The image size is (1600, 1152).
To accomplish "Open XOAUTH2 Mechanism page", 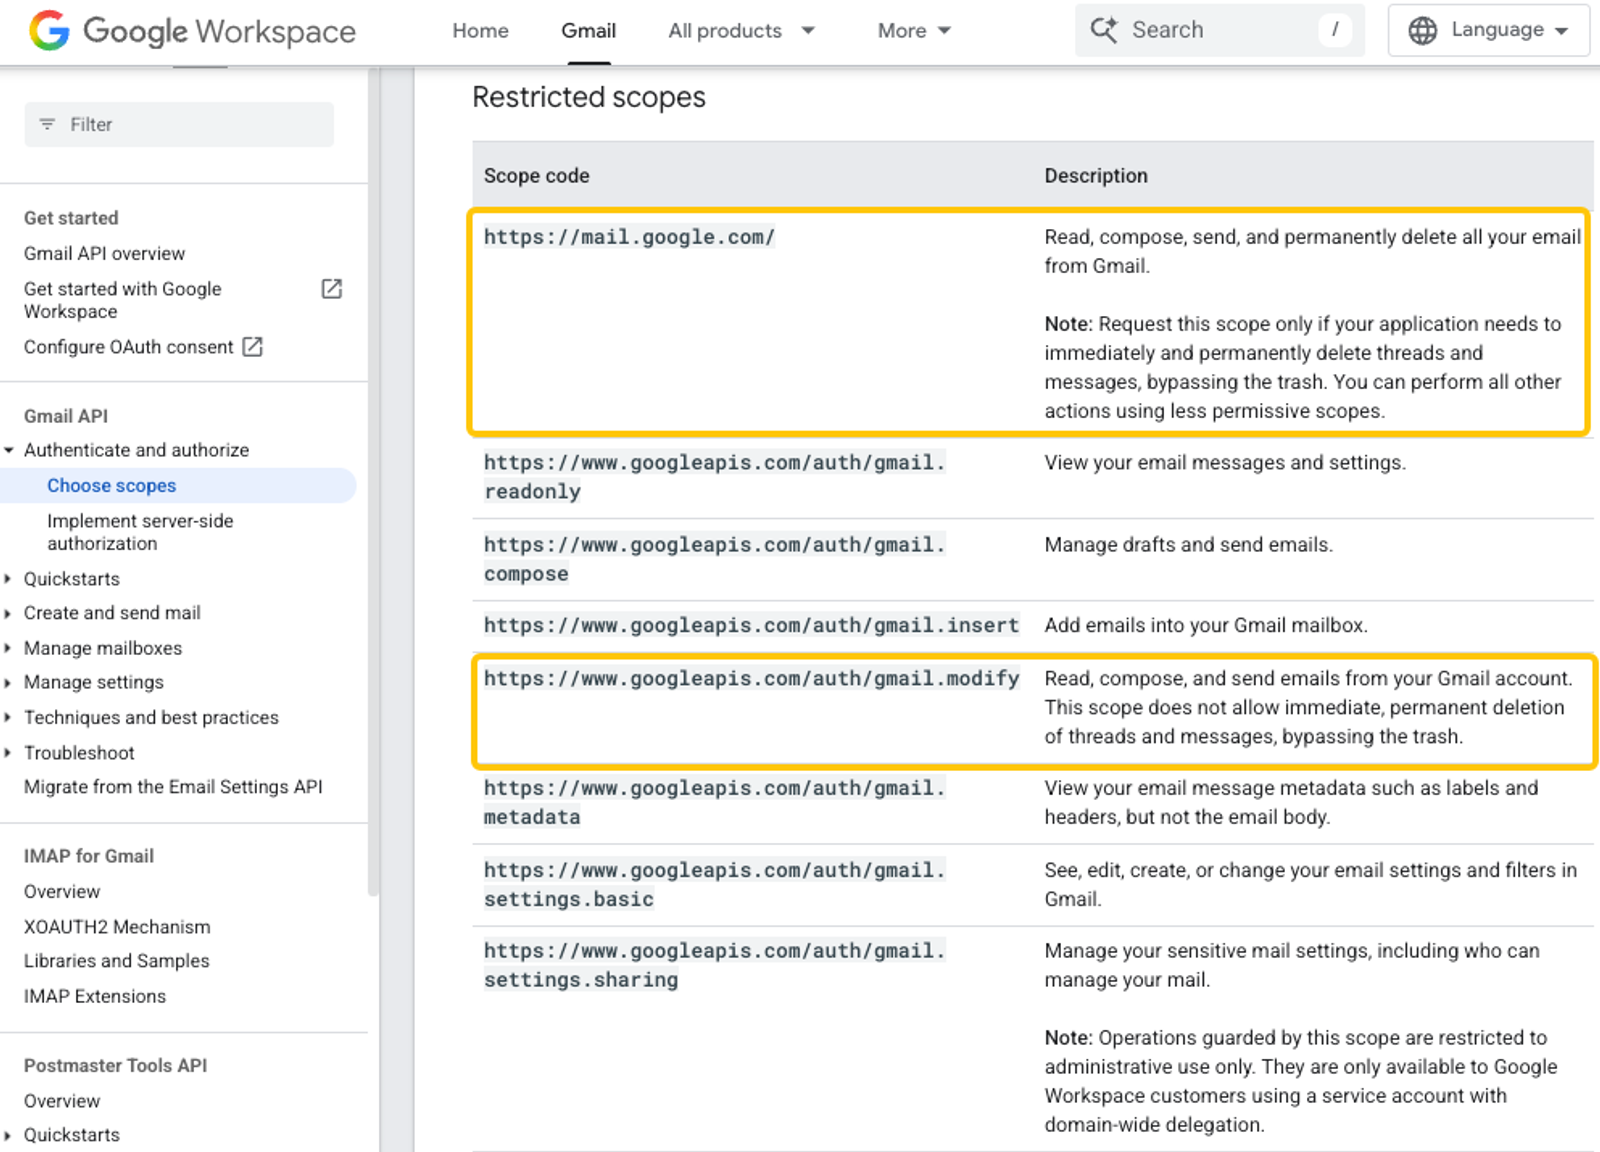I will (117, 927).
